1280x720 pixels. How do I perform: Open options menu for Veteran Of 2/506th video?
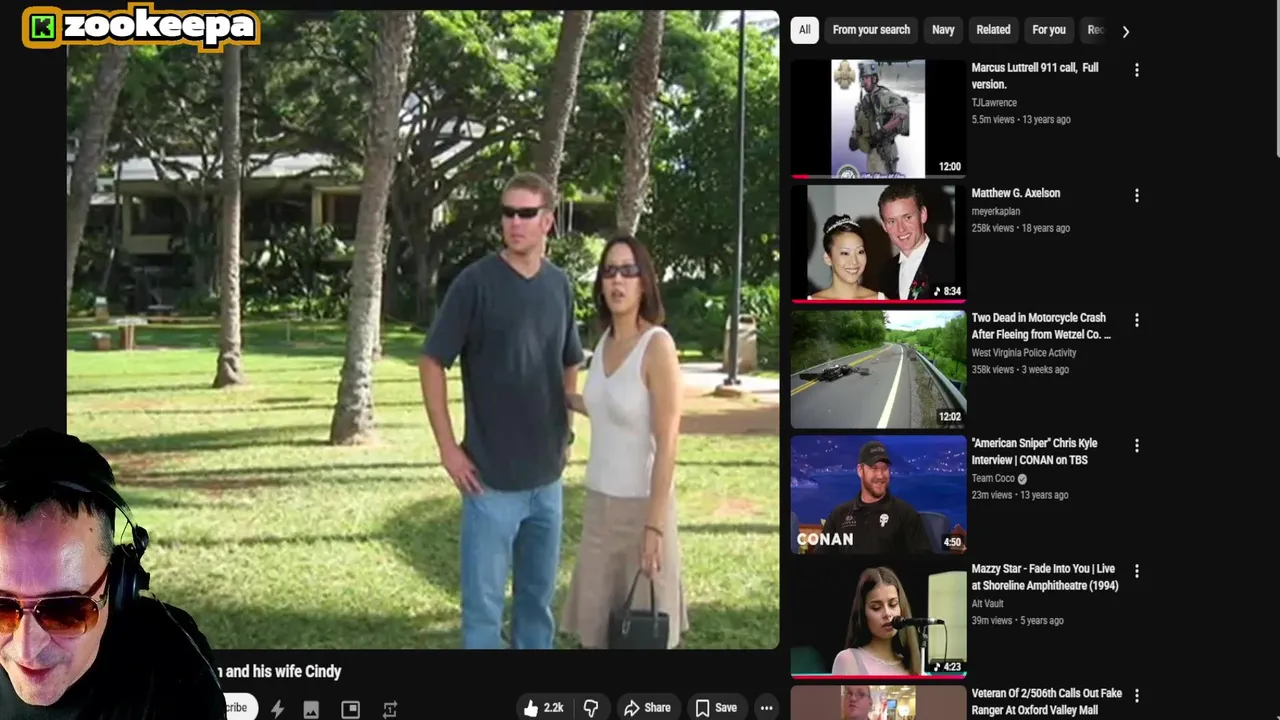click(x=1136, y=695)
